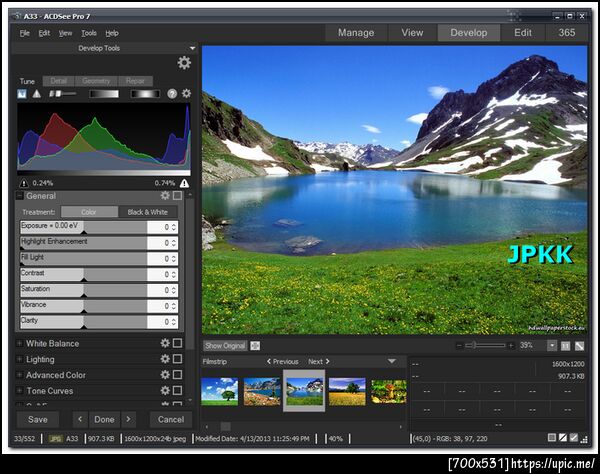Click the image zoom slider
Image resolution: width=600 pixels, height=474 pixels.
(x=485, y=346)
